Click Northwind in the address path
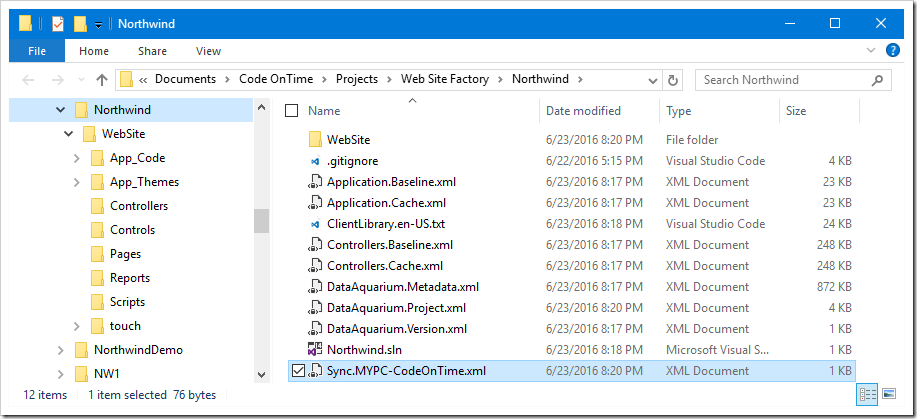Image resolution: width=917 pixels, height=419 pixels. click(540, 79)
